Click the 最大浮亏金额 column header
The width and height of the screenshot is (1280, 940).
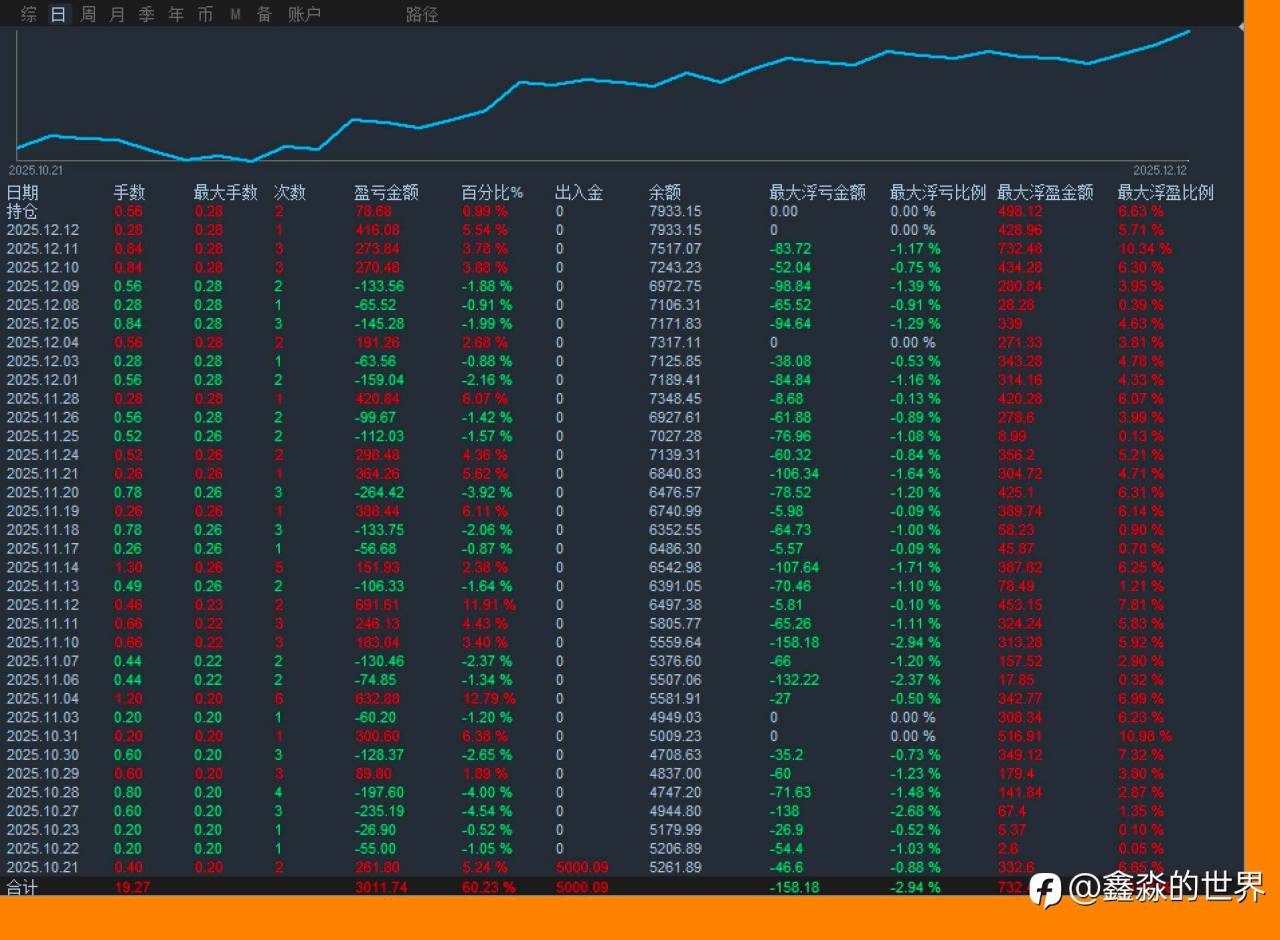point(817,192)
